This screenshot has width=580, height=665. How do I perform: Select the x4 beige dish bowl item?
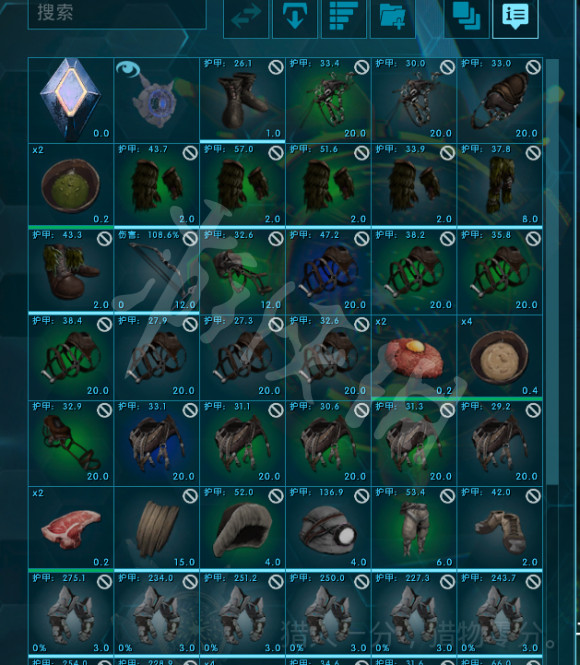tap(499, 357)
